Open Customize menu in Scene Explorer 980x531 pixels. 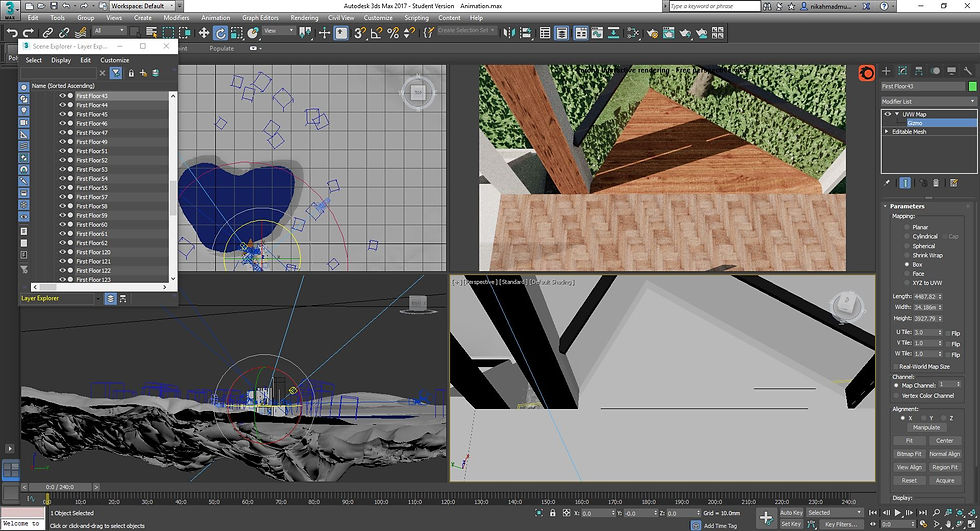pos(115,61)
